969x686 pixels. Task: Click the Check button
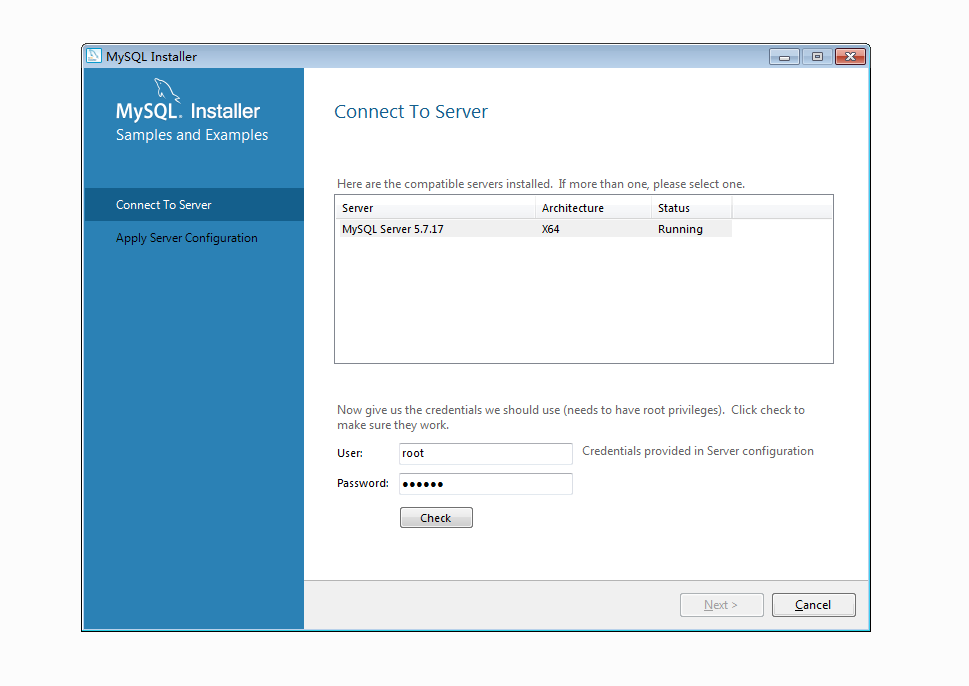pos(436,518)
